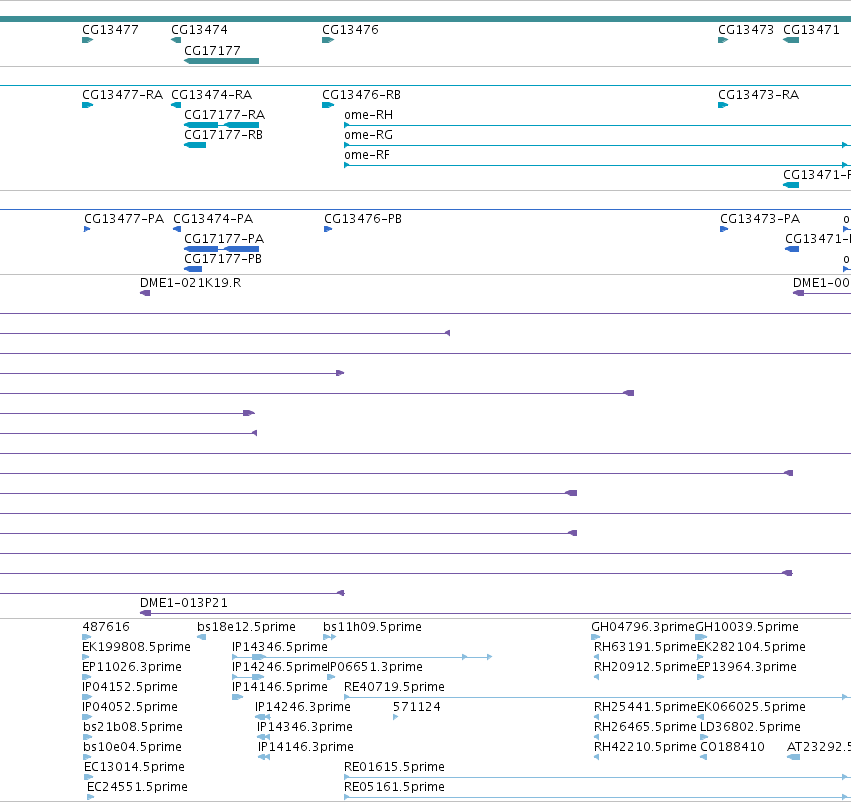Select the RH25441.5prime EST
Viewport: 851px width, 802px height.
tap(645, 707)
